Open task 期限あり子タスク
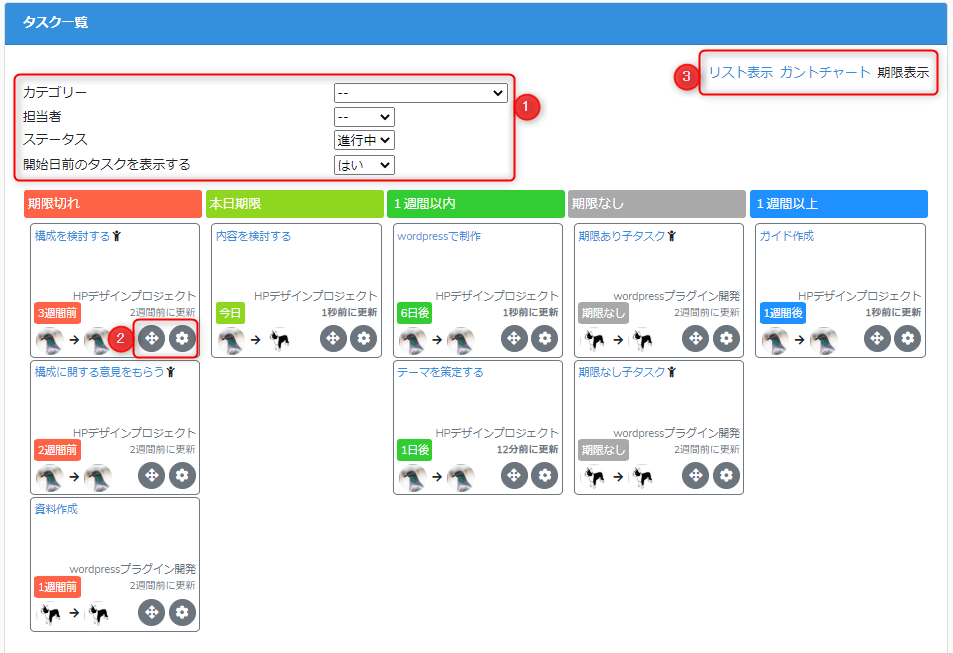This screenshot has height=653, width=953. (x=622, y=236)
